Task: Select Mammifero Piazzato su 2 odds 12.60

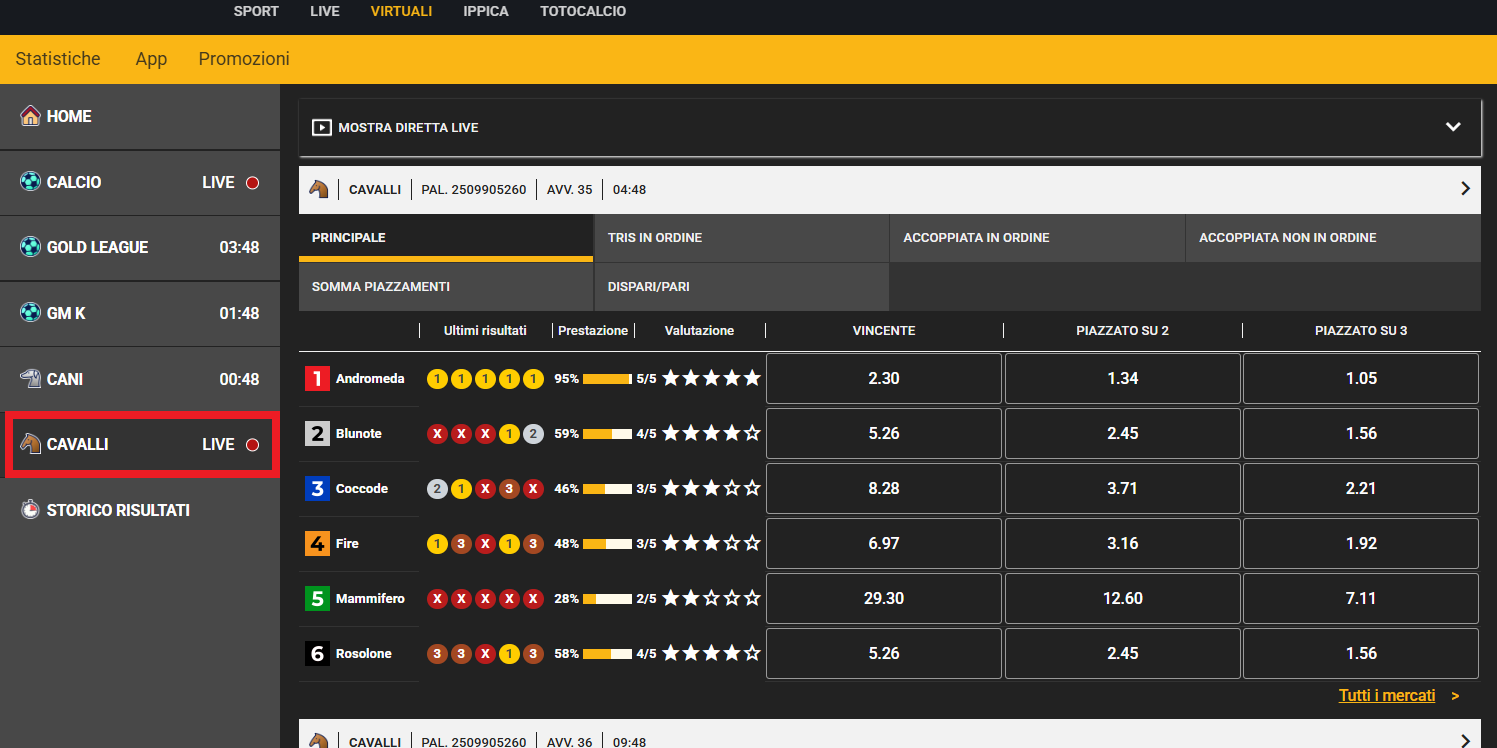Action: coord(1122,599)
